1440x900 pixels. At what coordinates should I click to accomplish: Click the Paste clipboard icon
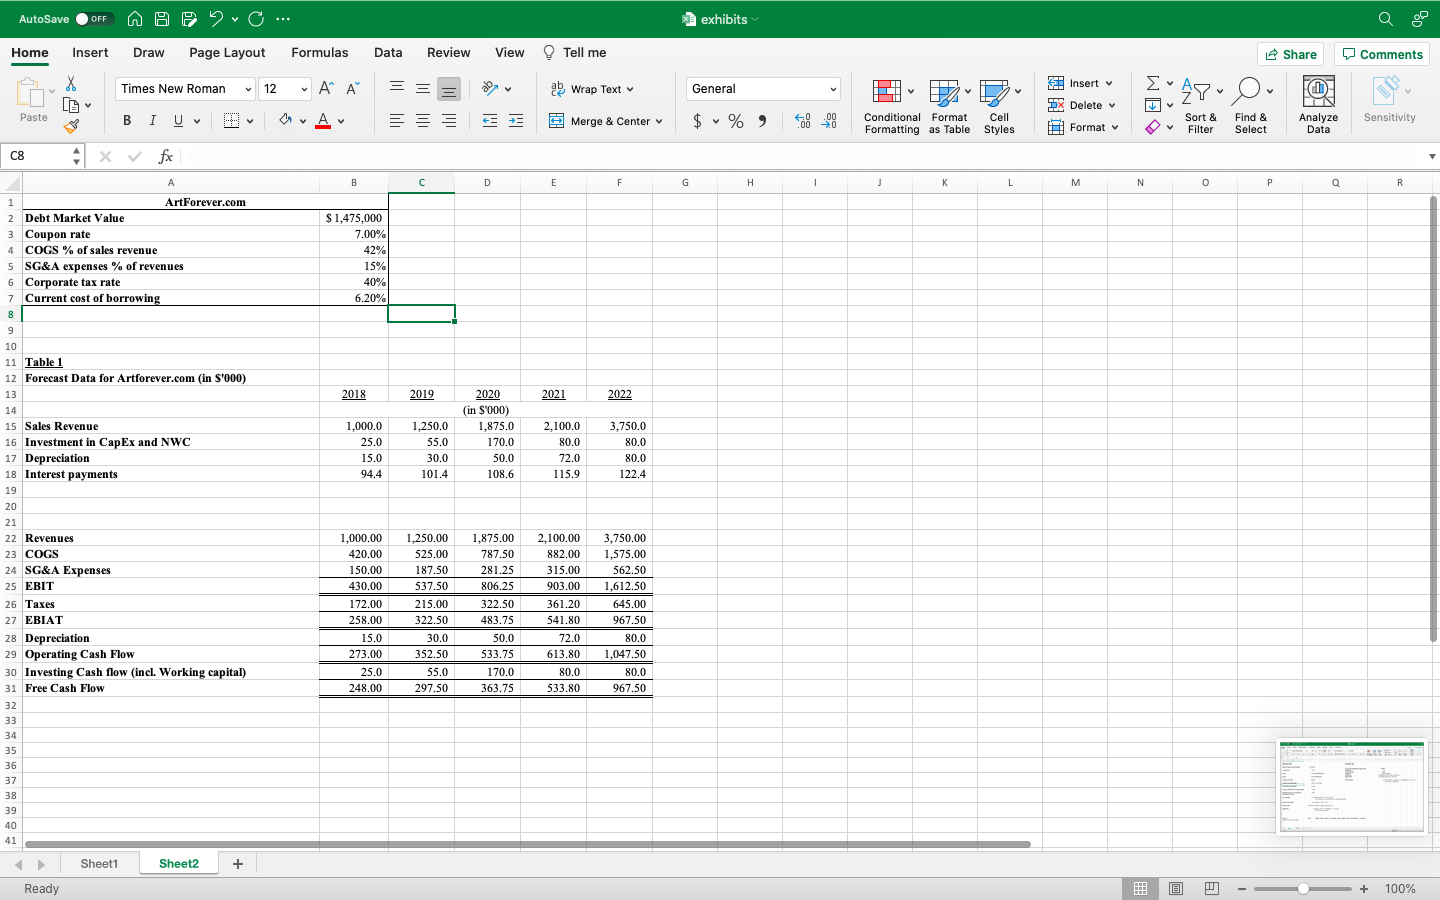(x=30, y=94)
